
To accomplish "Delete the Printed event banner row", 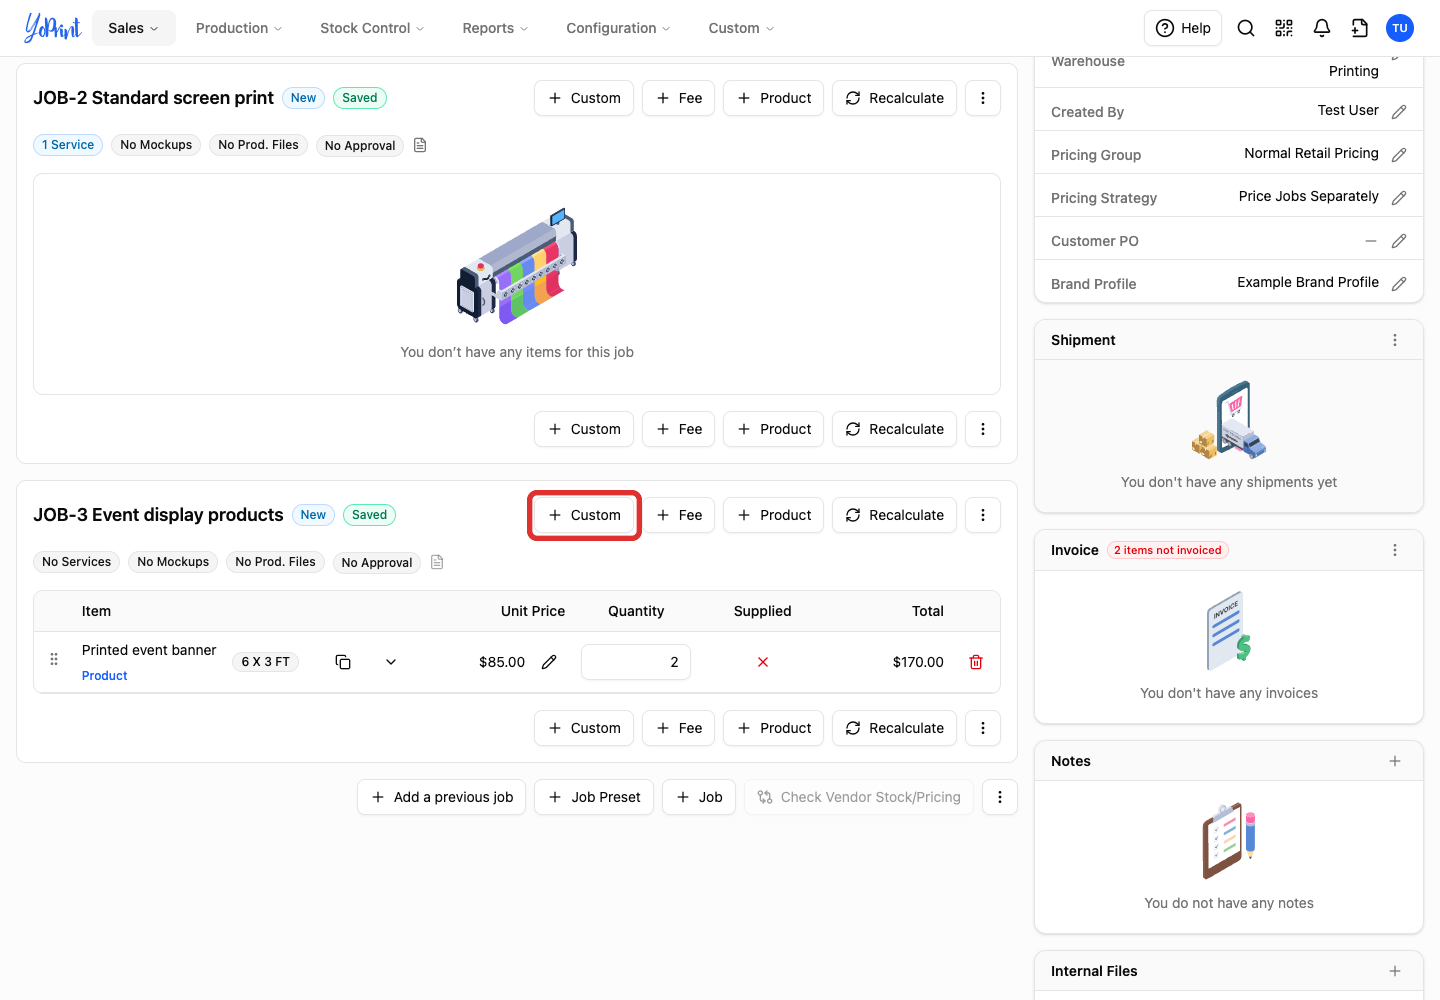I will coord(976,662).
